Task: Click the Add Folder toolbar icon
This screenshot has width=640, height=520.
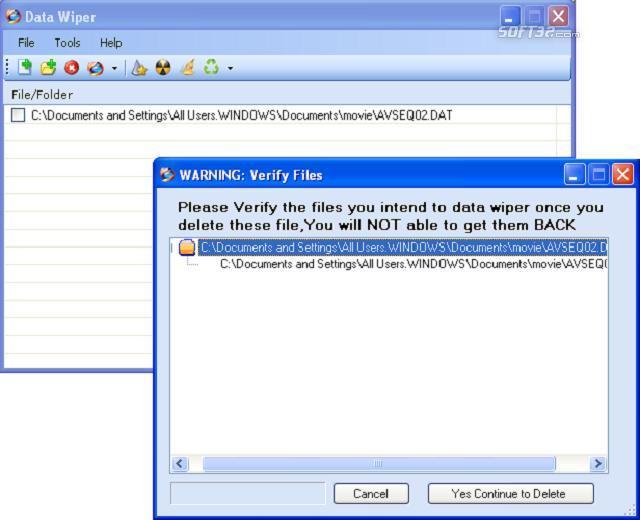Action: [x=48, y=67]
